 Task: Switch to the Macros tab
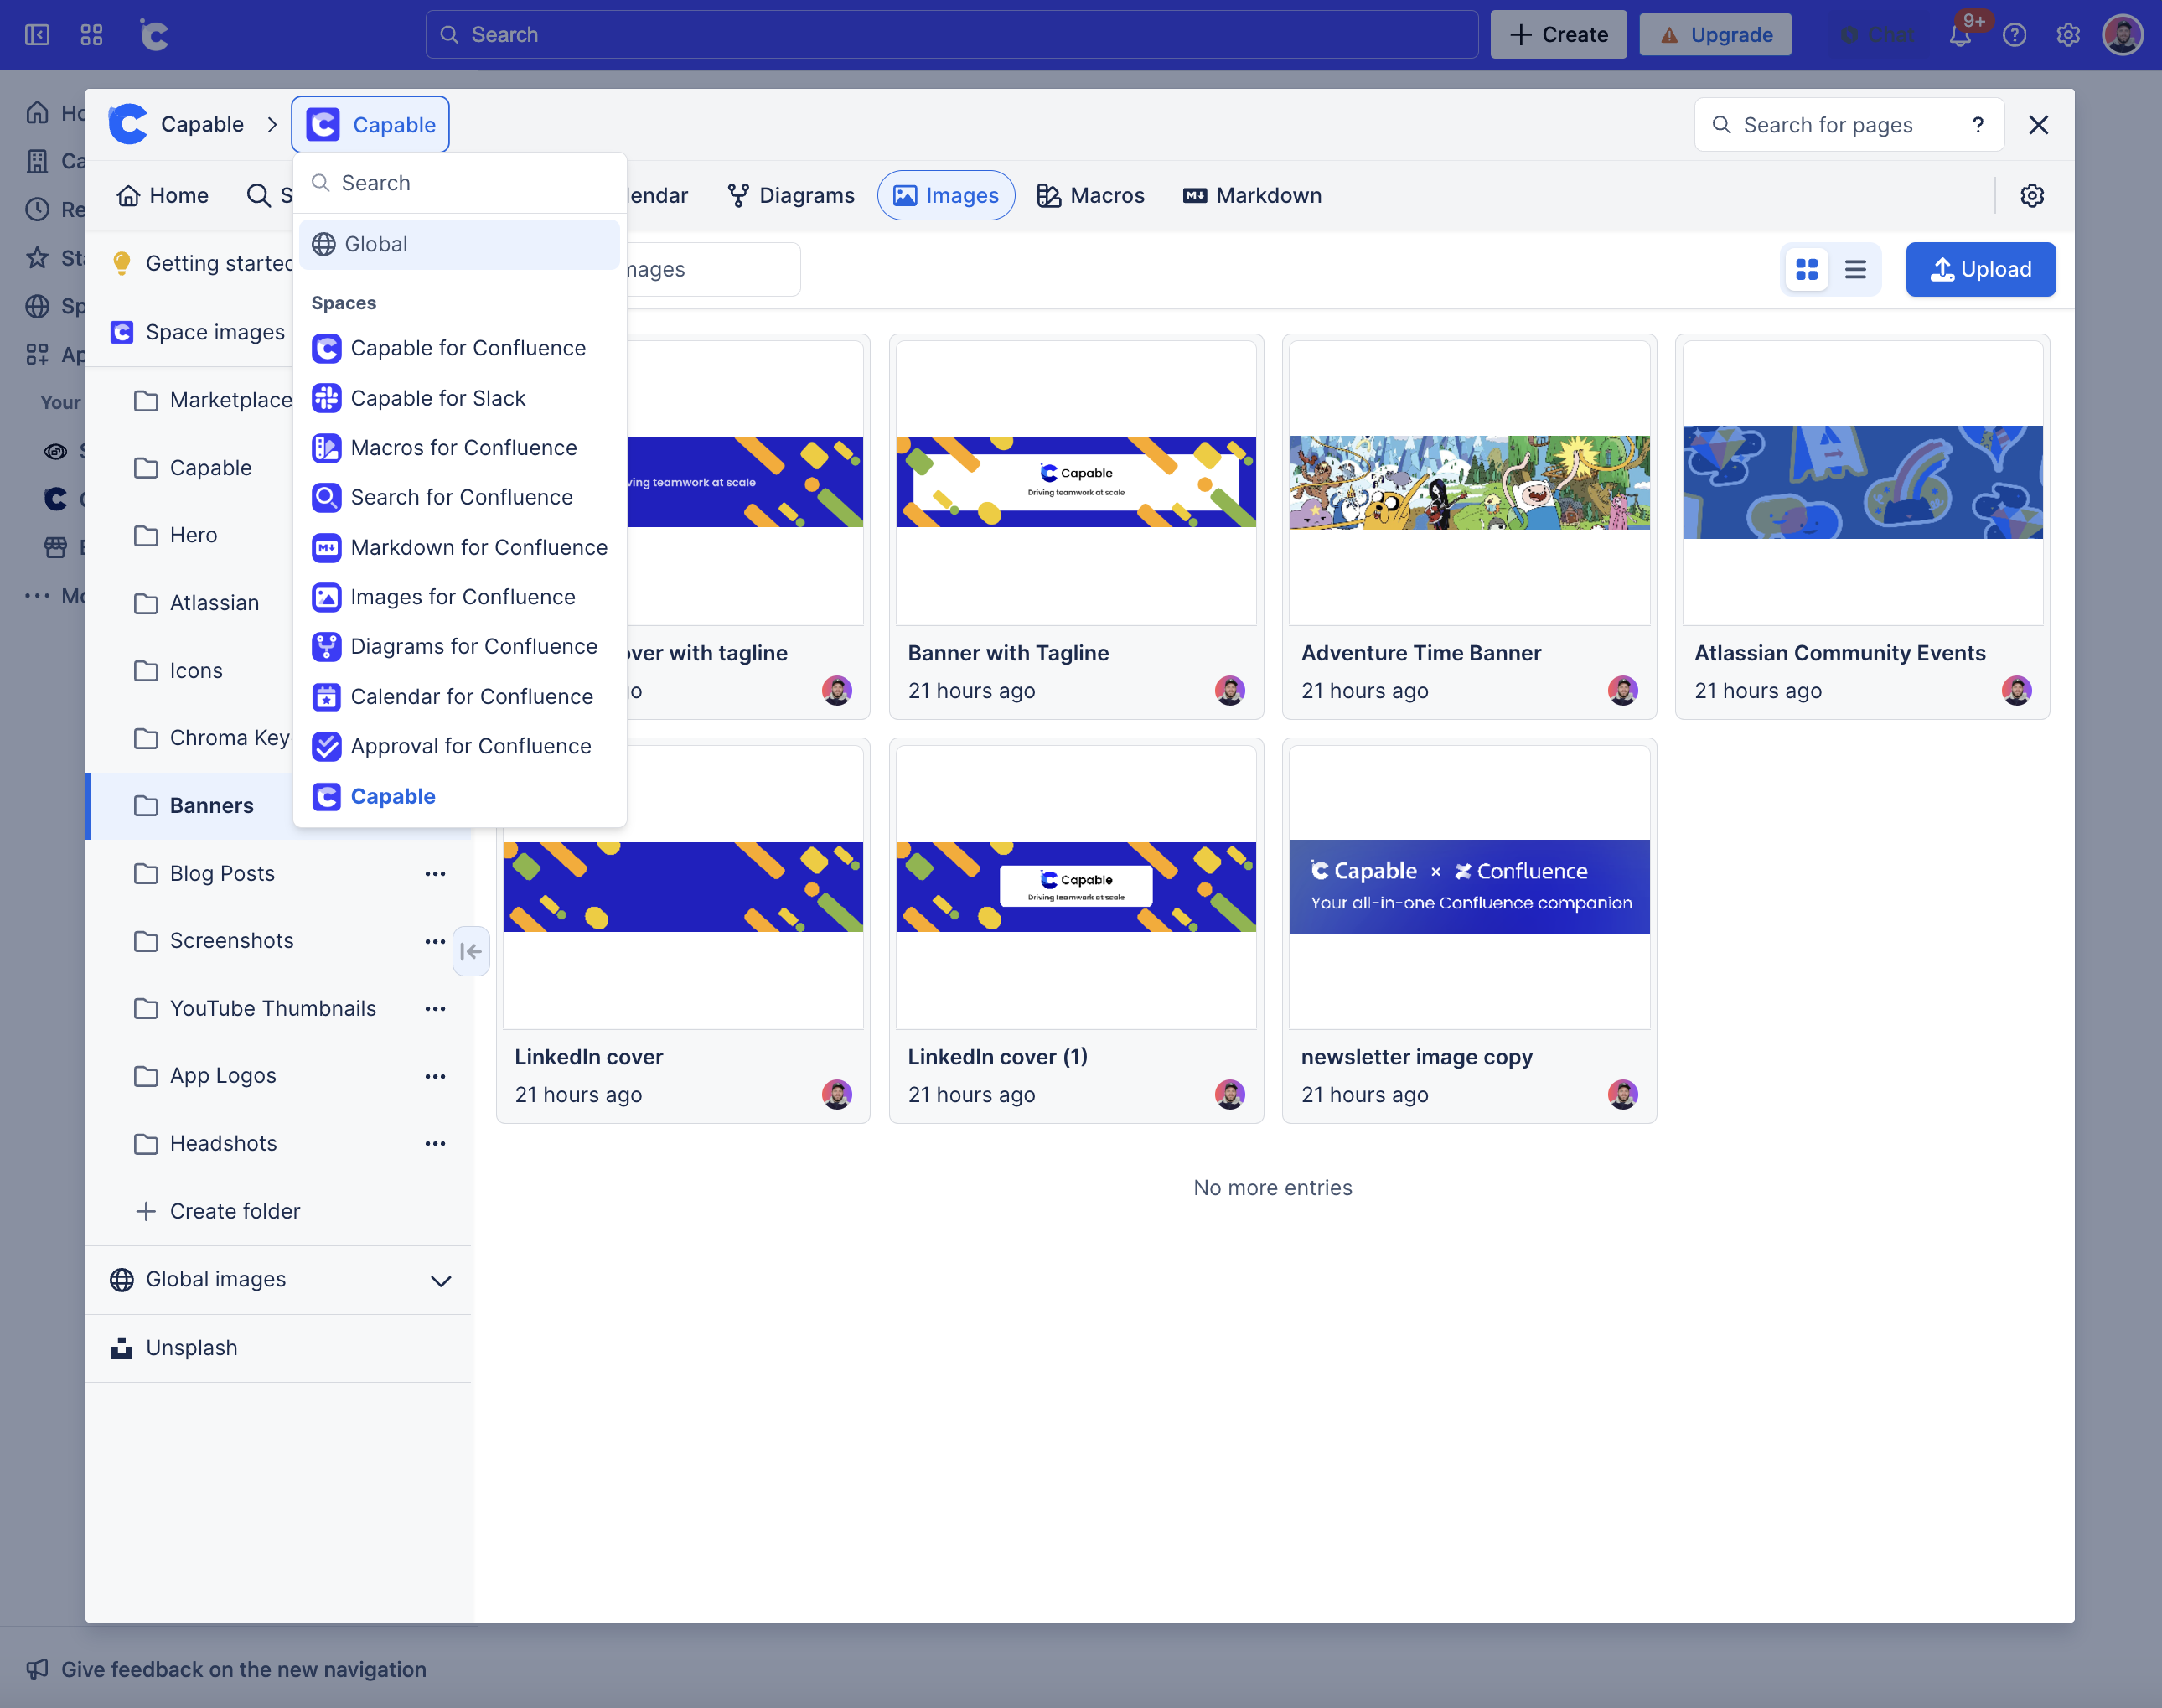coord(1091,195)
